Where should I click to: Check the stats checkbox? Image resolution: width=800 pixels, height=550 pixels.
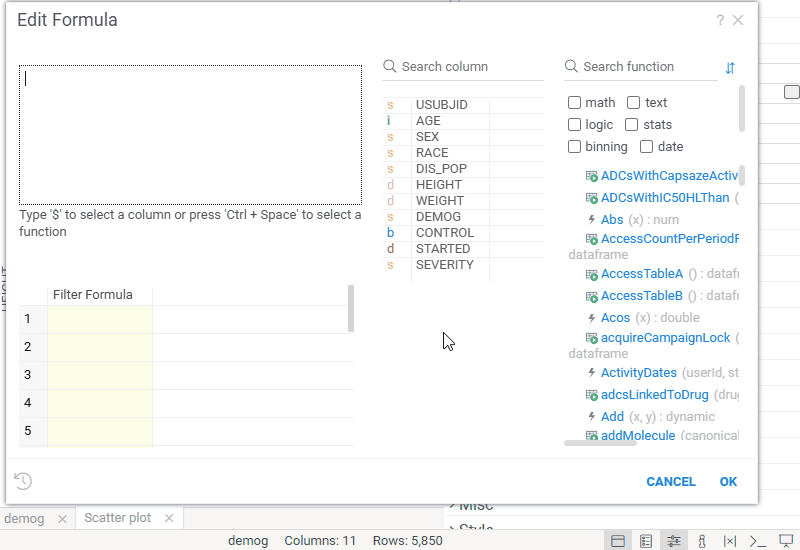[632, 125]
